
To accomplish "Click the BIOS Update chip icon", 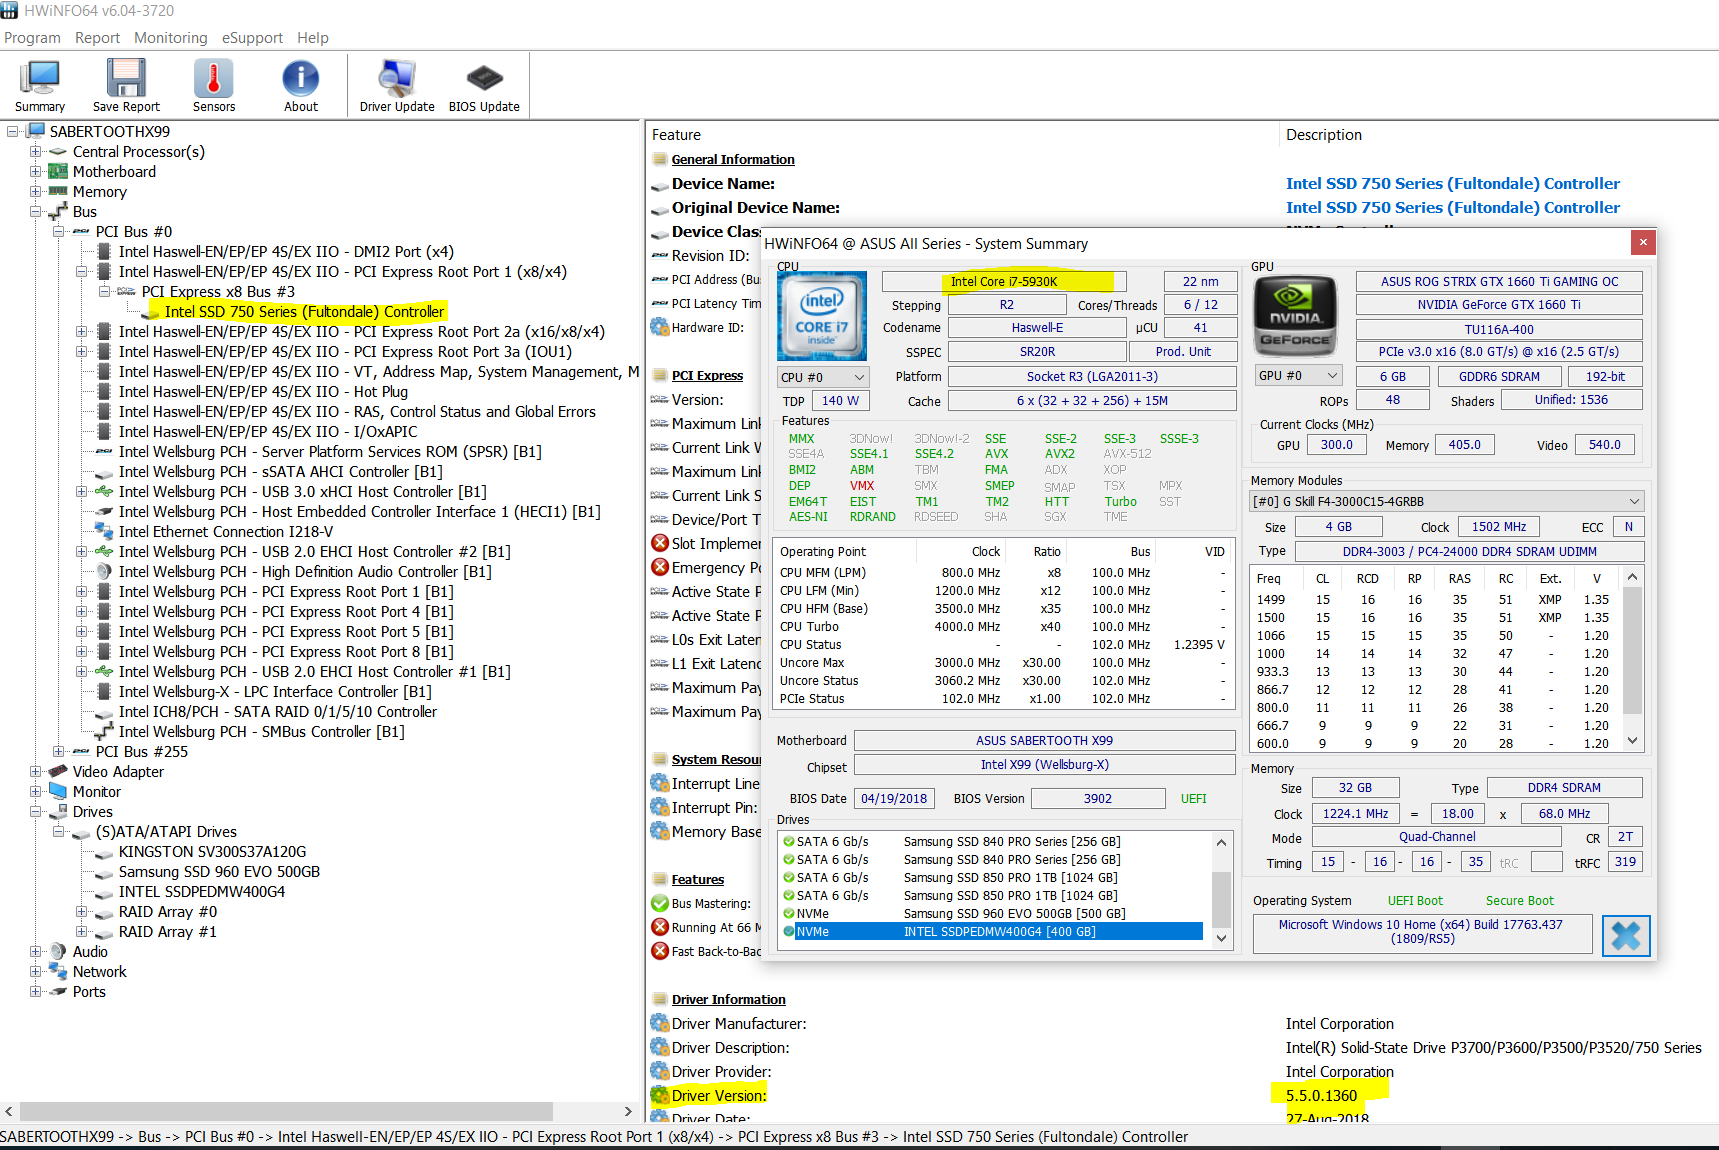I will click(484, 79).
